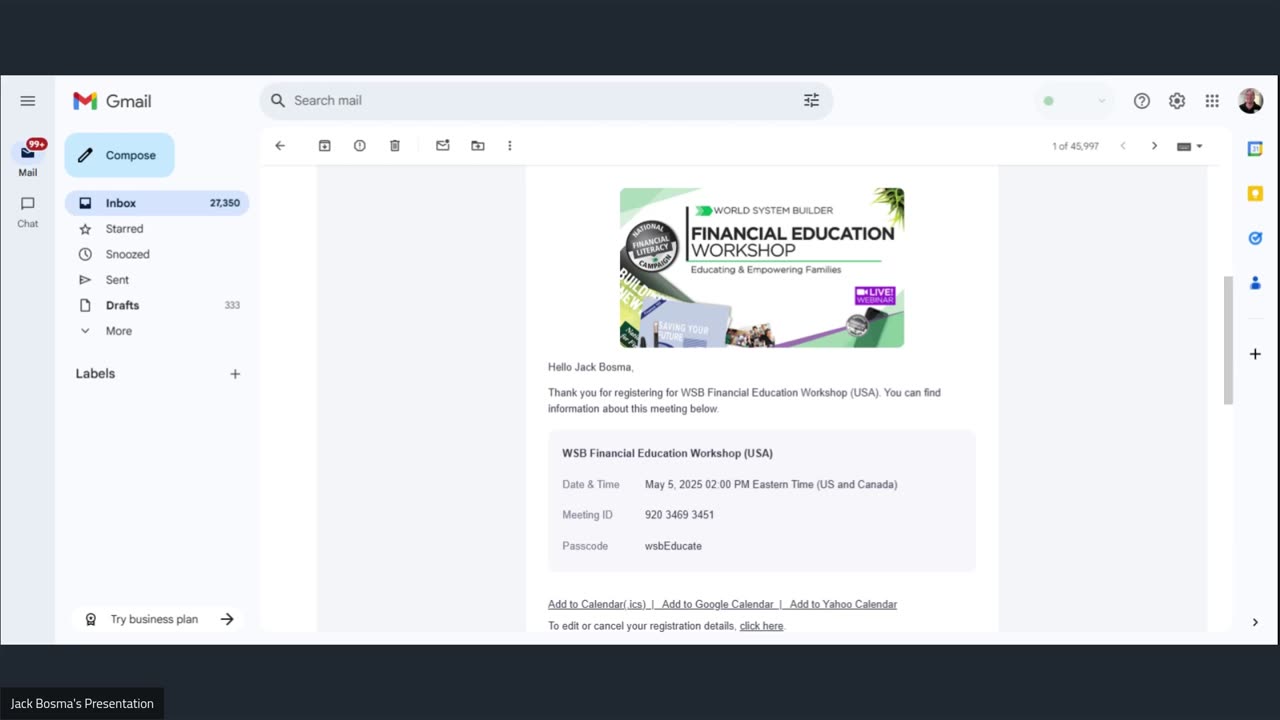This screenshot has height=720, width=1280.
Task: Open Google Keep side panel icon
Action: pos(1255,194)
